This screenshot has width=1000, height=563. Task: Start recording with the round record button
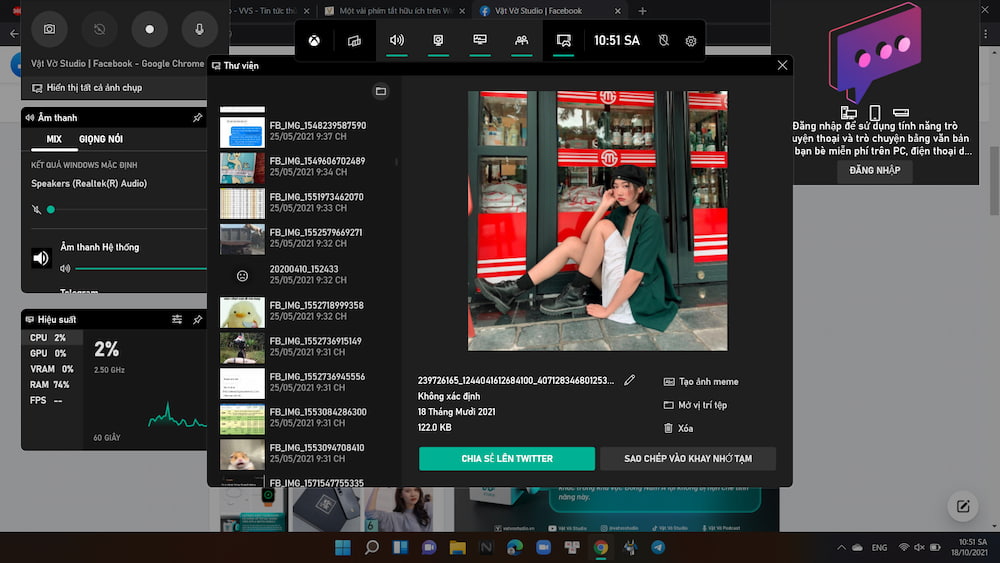click(149, 29)
